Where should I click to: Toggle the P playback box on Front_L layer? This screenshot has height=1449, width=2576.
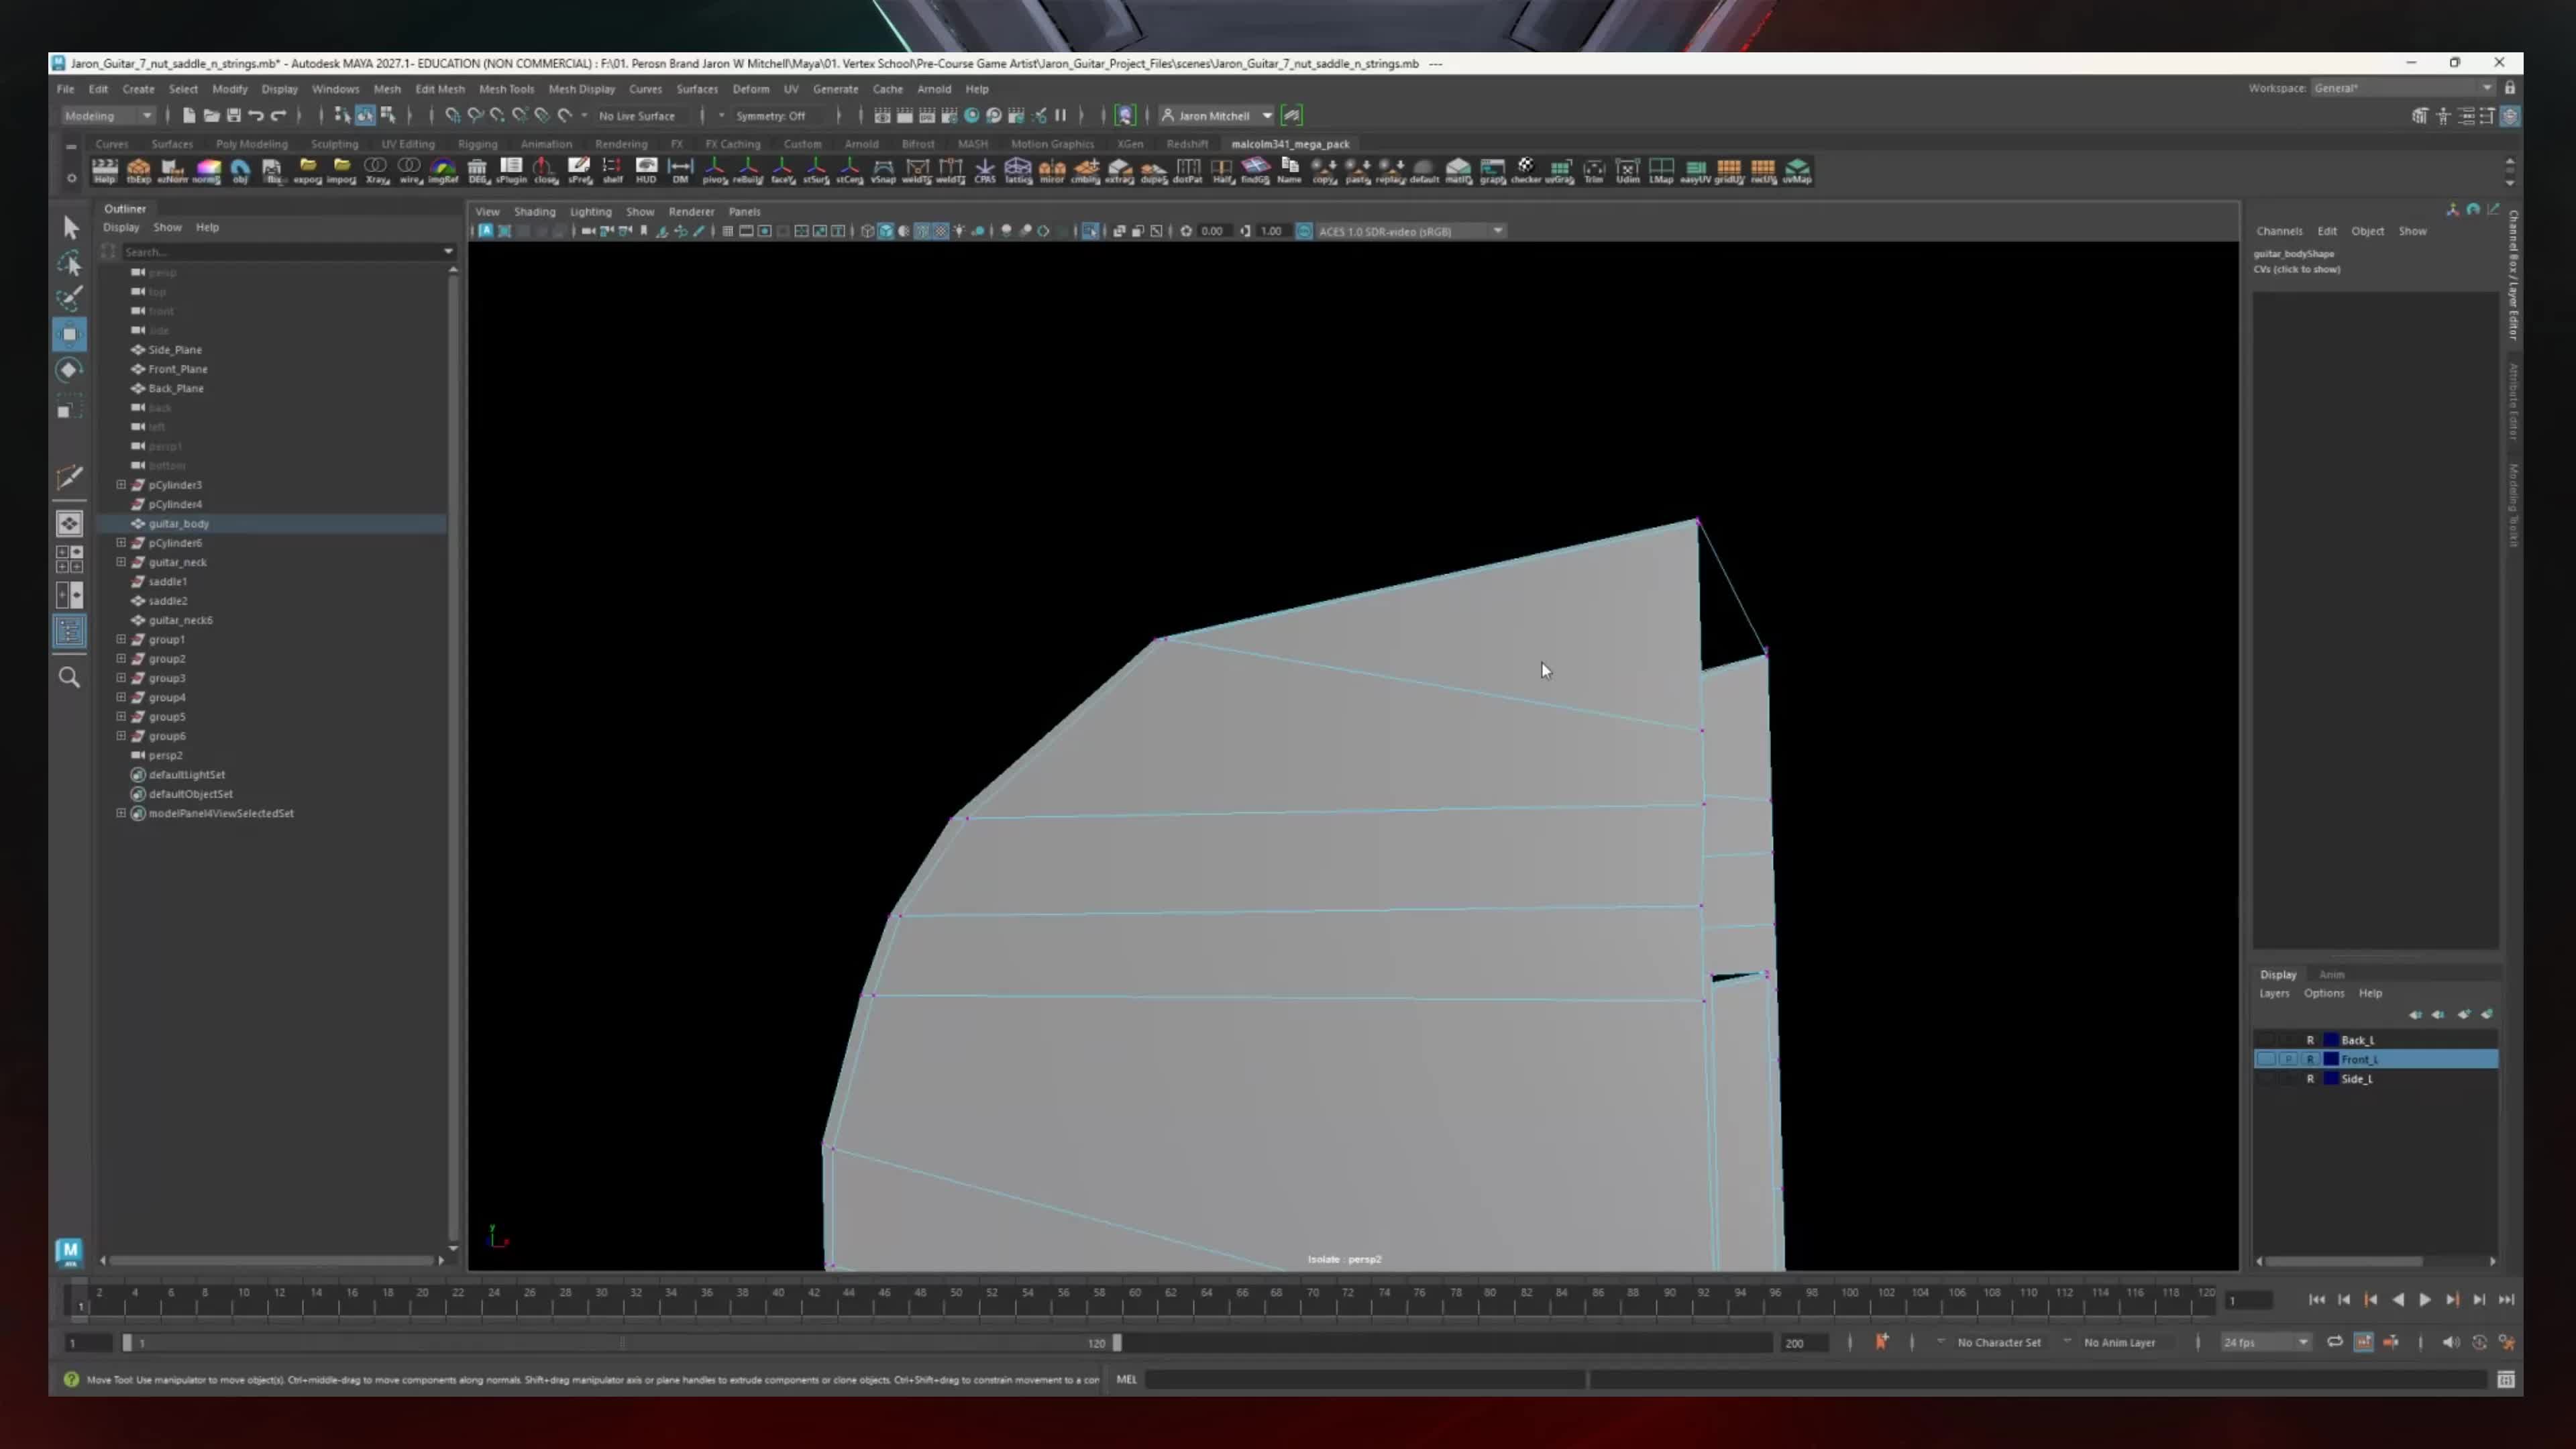point(2288,1059)
